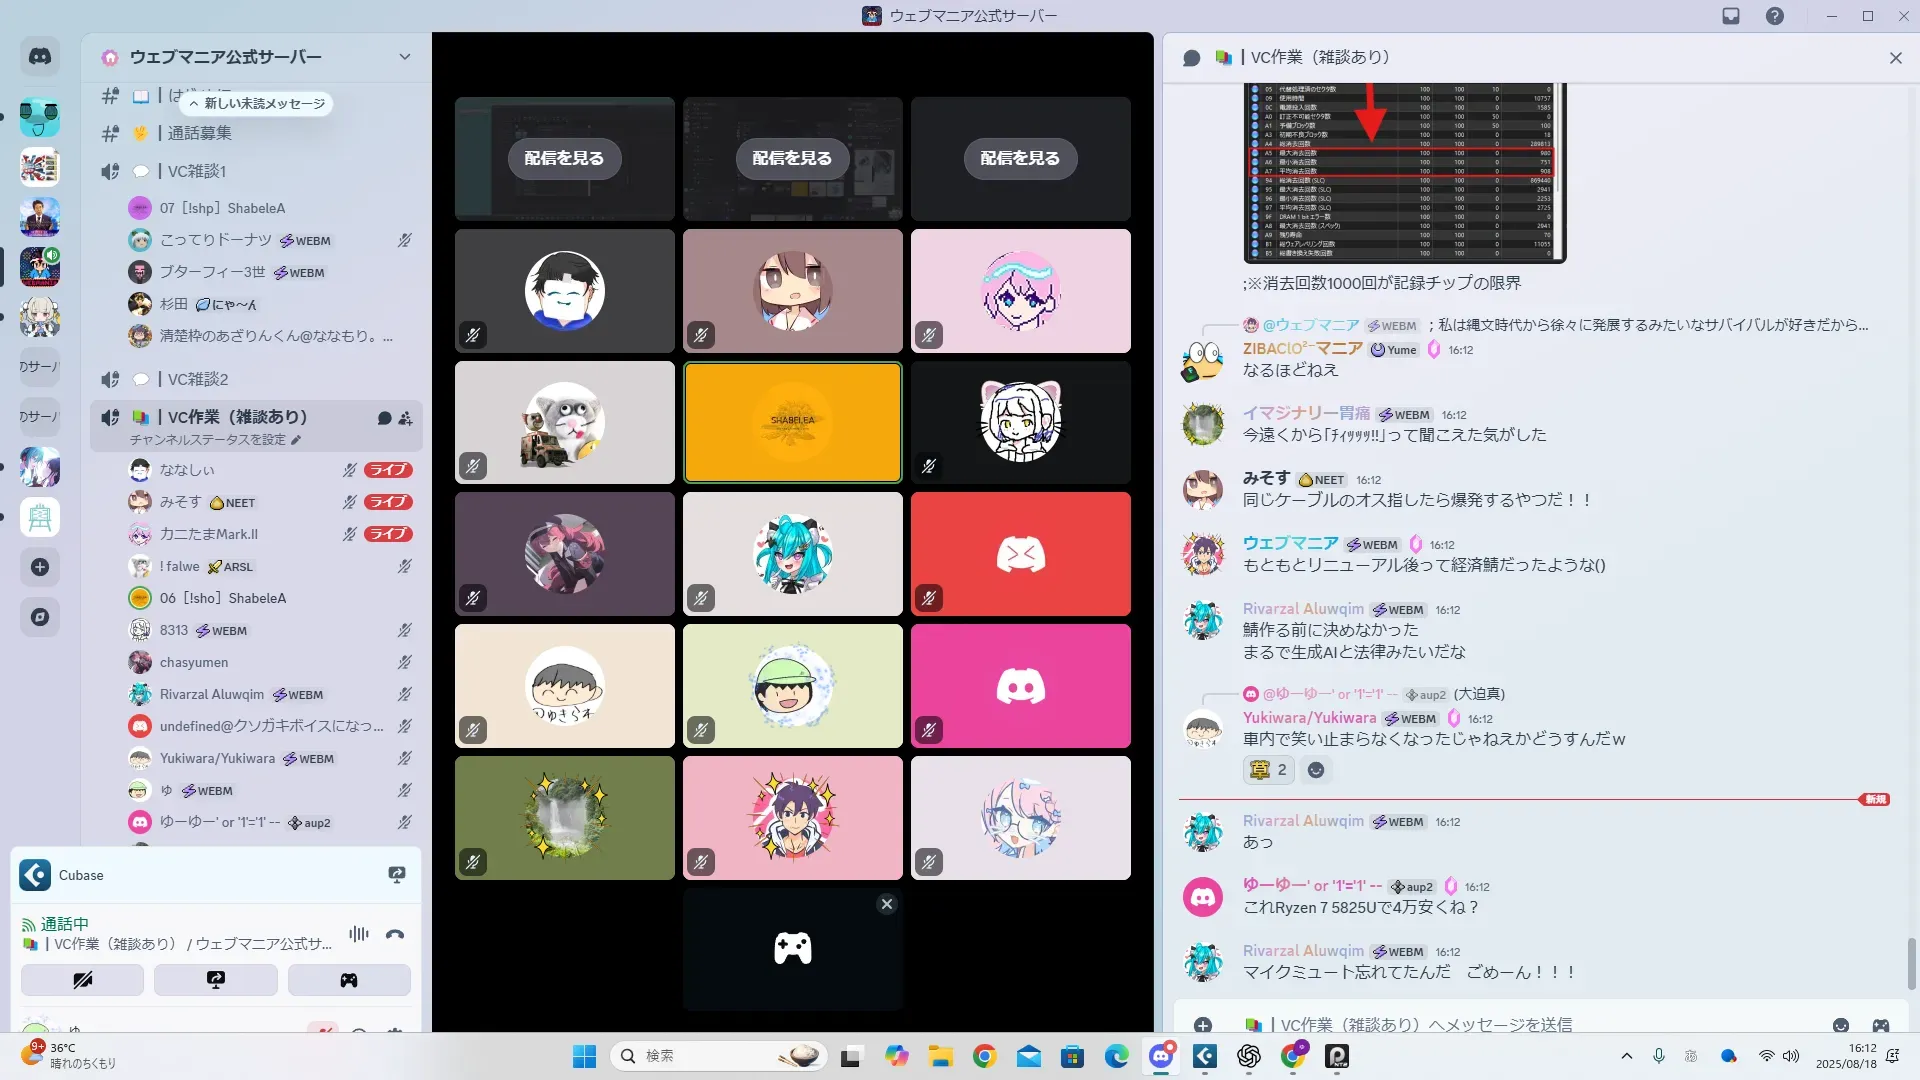Add a server with plus icon

coord(40,567)
